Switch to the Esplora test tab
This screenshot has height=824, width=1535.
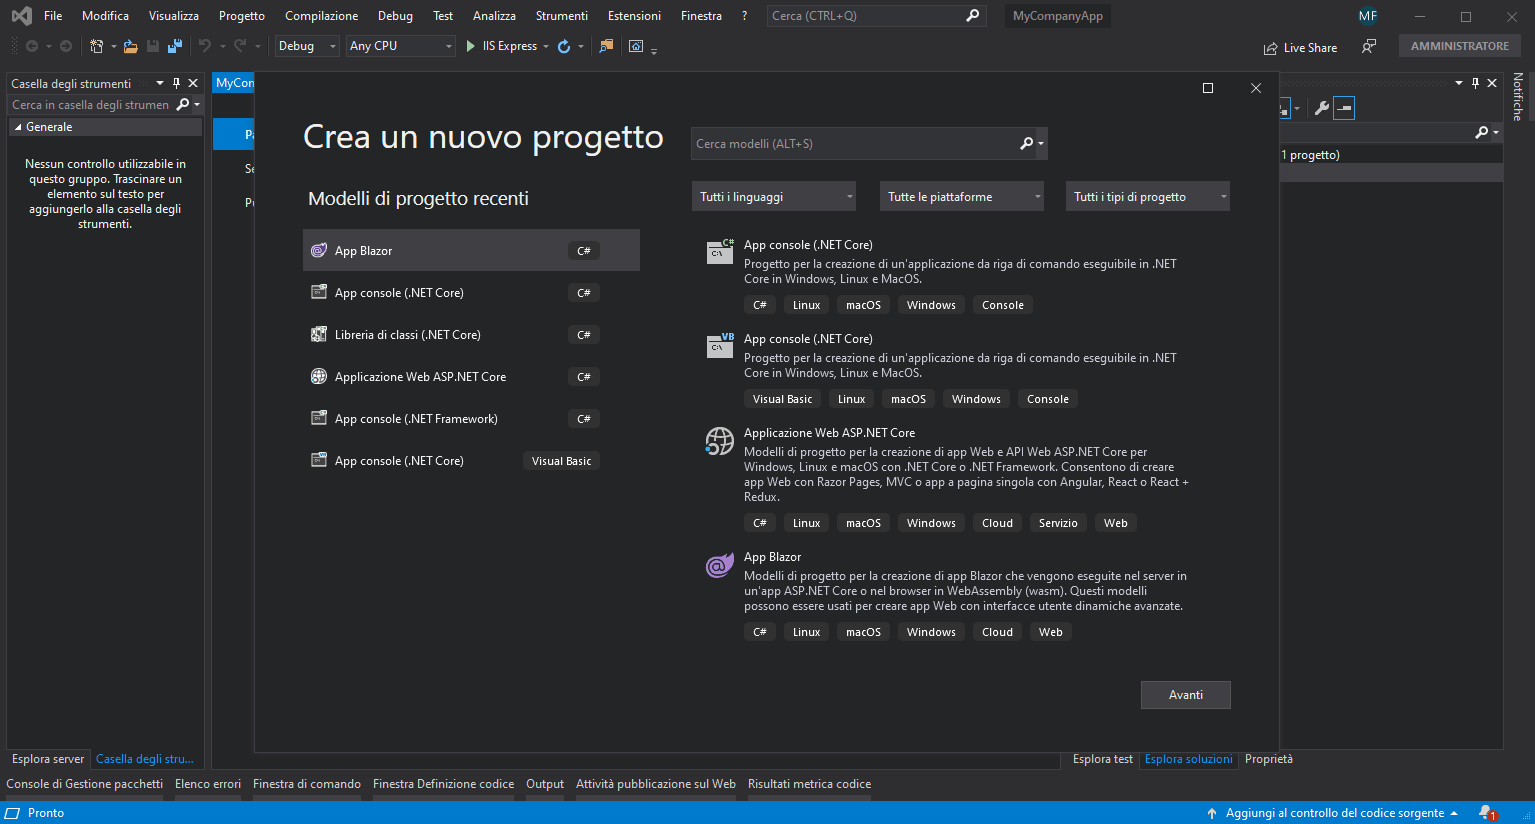(1103, 759)
